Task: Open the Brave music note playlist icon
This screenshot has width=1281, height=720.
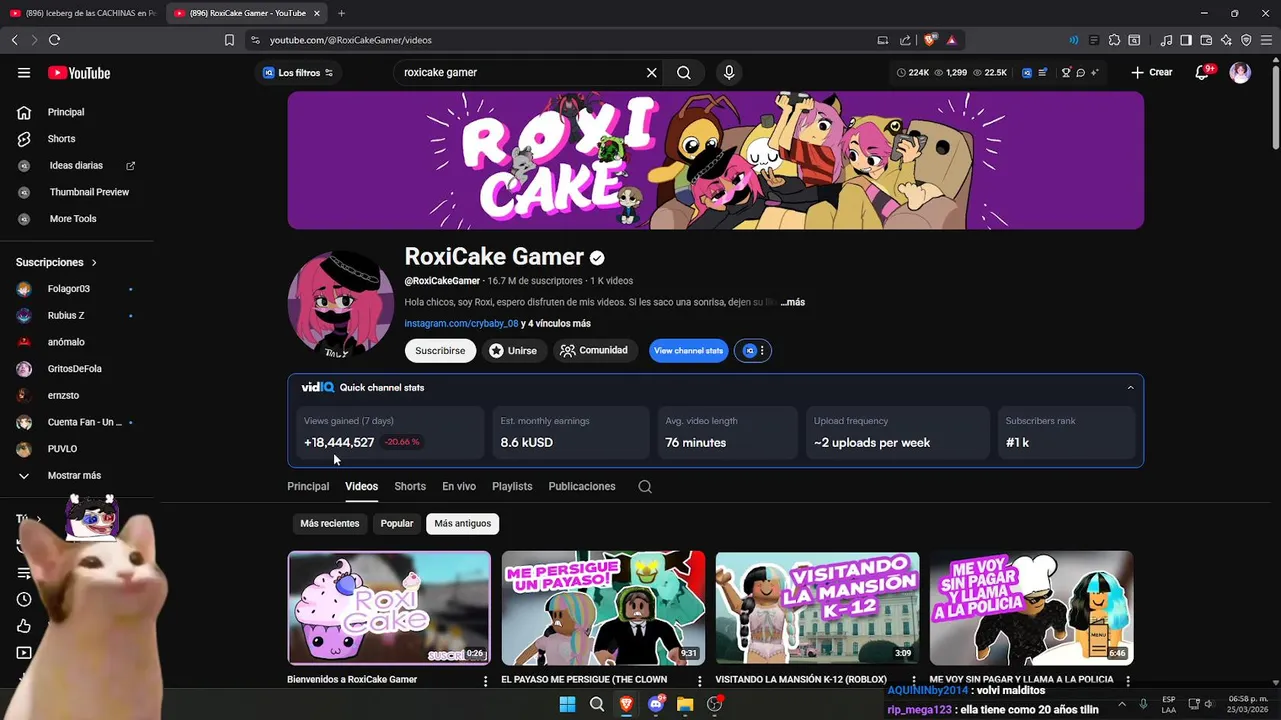Action: point(1166,40)
